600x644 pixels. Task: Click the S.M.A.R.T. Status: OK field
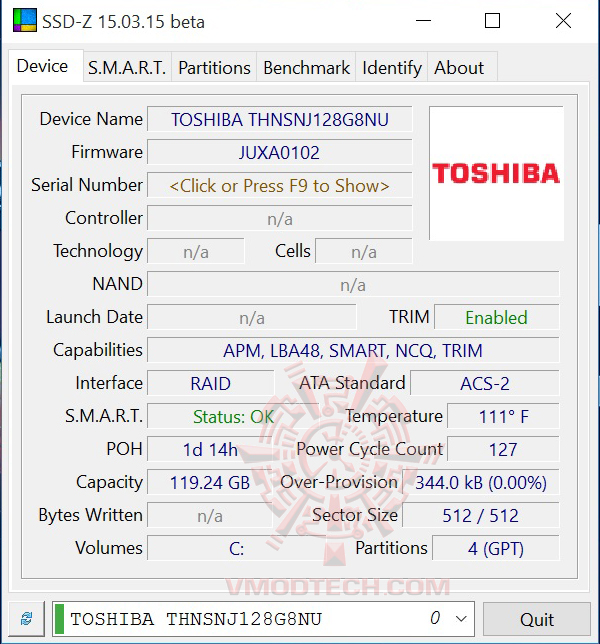[233, 417]
